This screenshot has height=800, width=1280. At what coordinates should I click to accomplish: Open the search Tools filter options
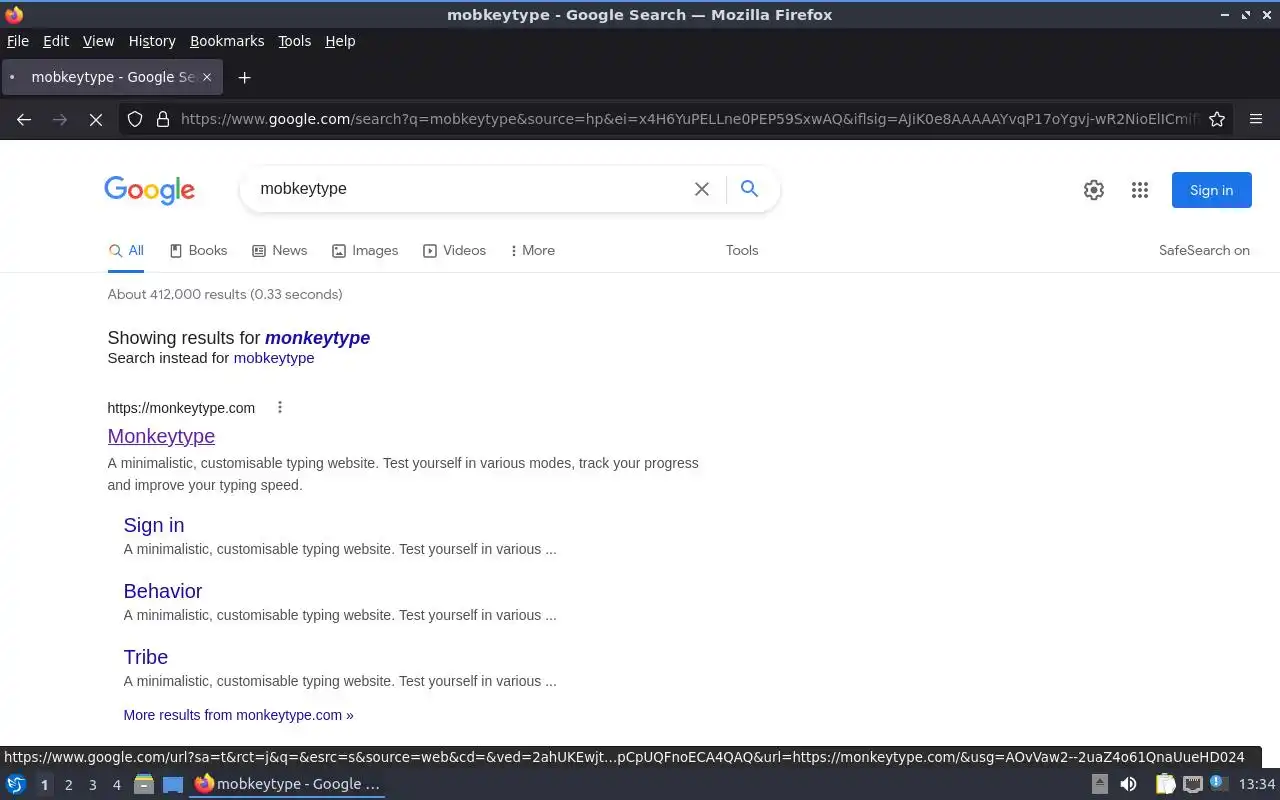(x=742, y=251)
